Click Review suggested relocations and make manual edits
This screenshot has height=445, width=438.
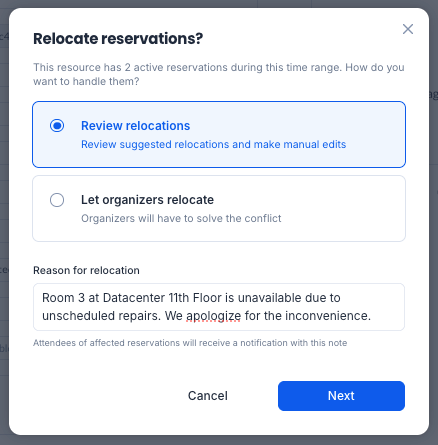(x=213, y=144)
